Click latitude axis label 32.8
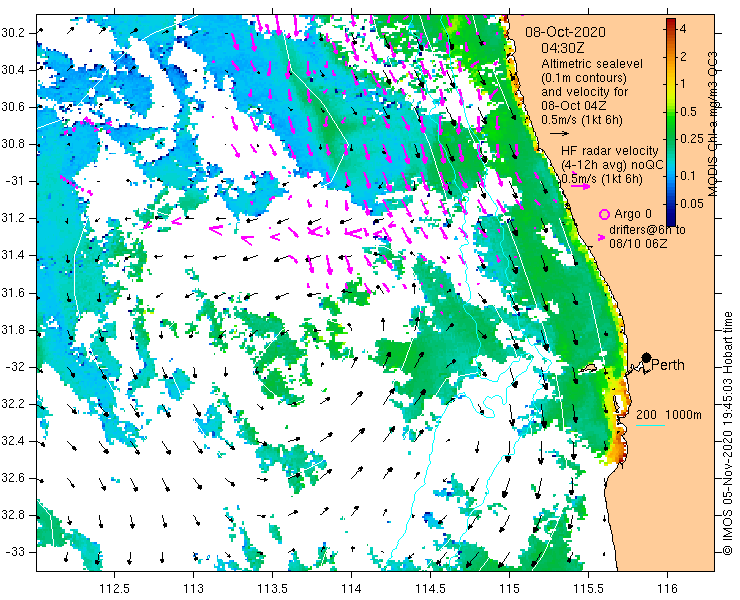The image size is (740, 600). tap(13, 515)
